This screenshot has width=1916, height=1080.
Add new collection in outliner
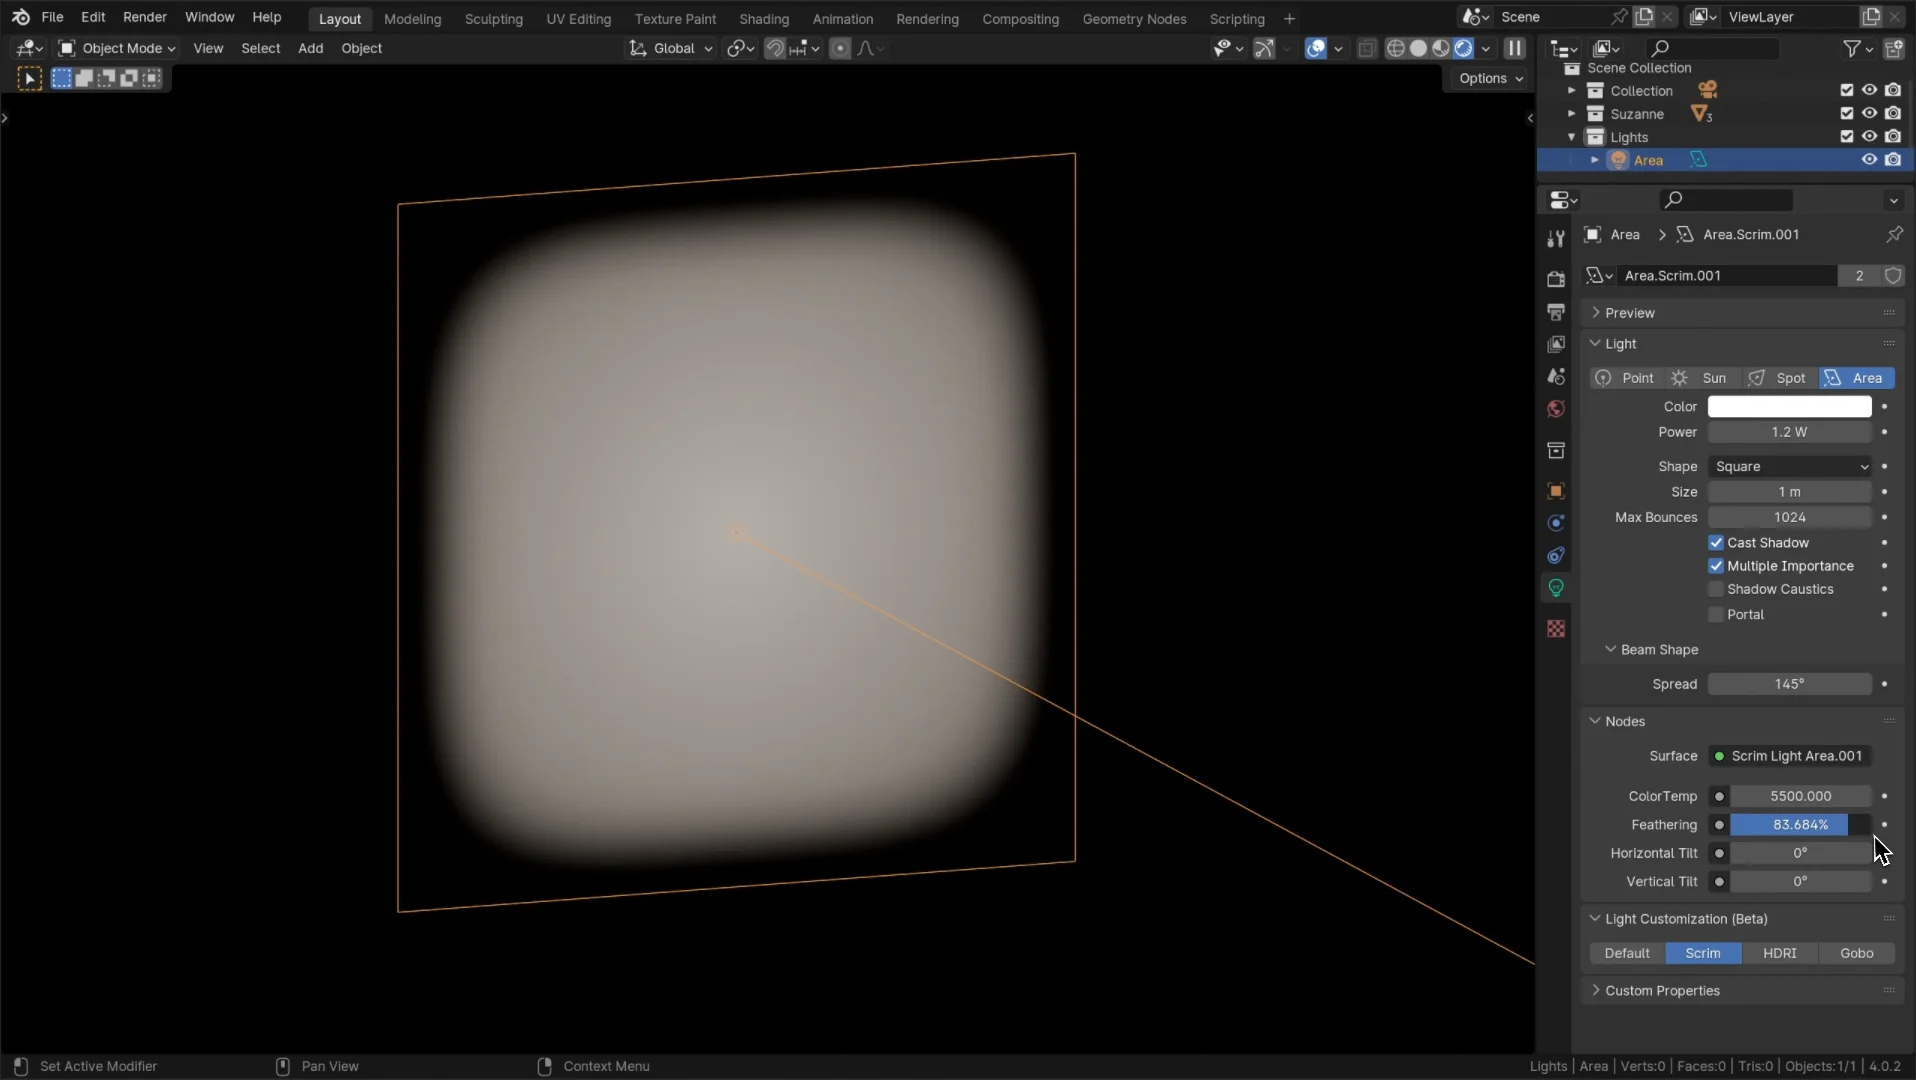point(1894,48)
